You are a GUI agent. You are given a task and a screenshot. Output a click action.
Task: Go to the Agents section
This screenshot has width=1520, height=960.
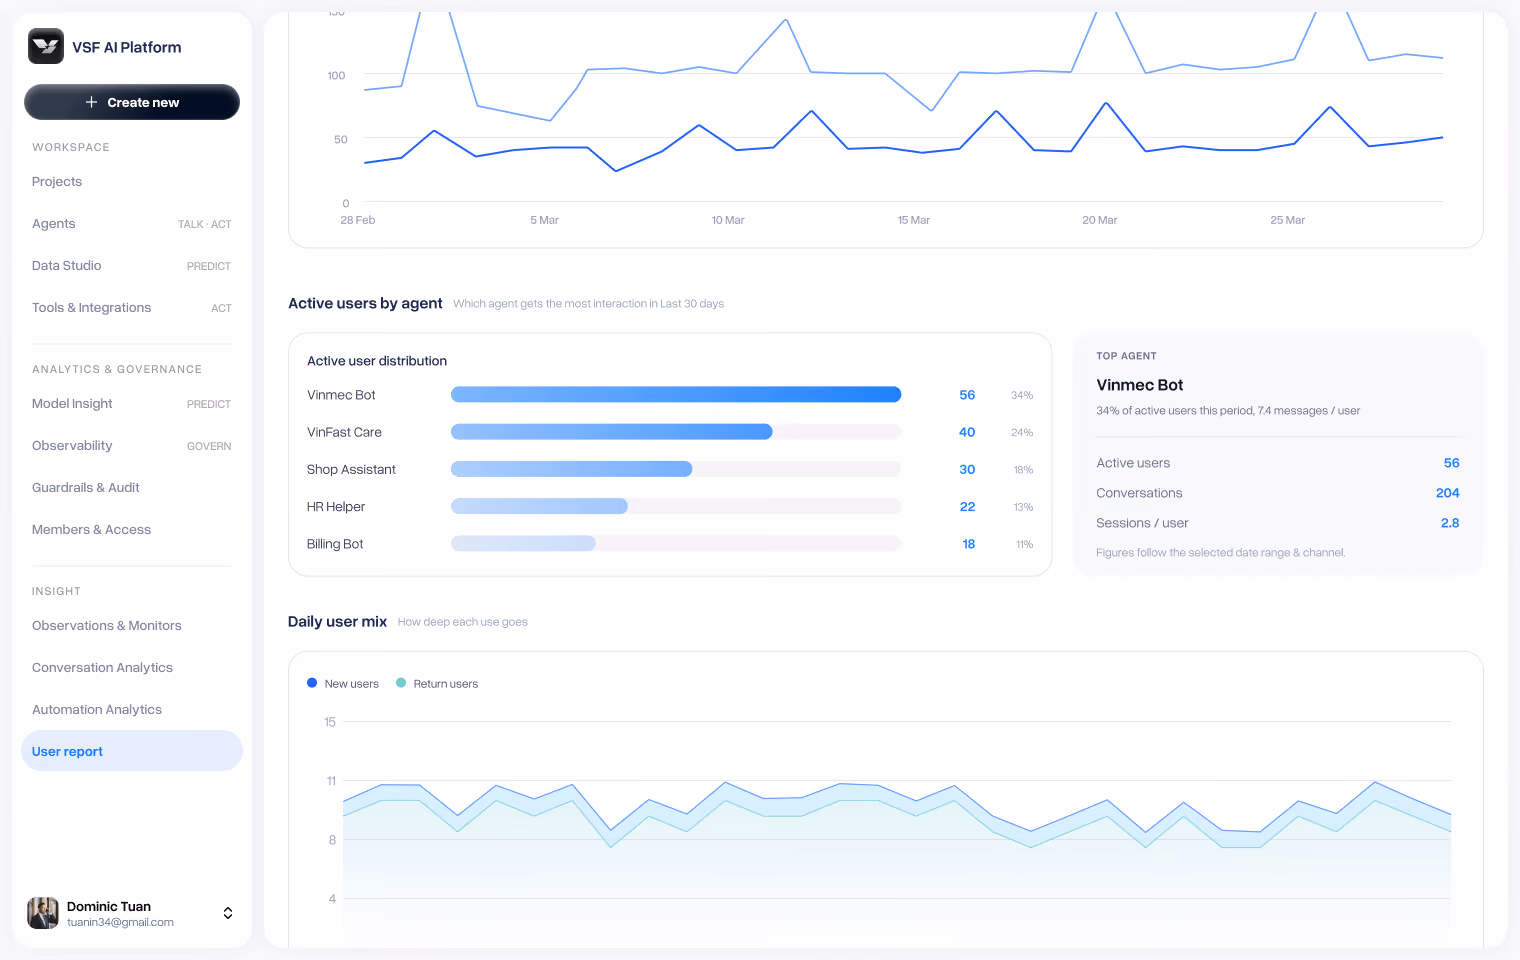(132, 224)
